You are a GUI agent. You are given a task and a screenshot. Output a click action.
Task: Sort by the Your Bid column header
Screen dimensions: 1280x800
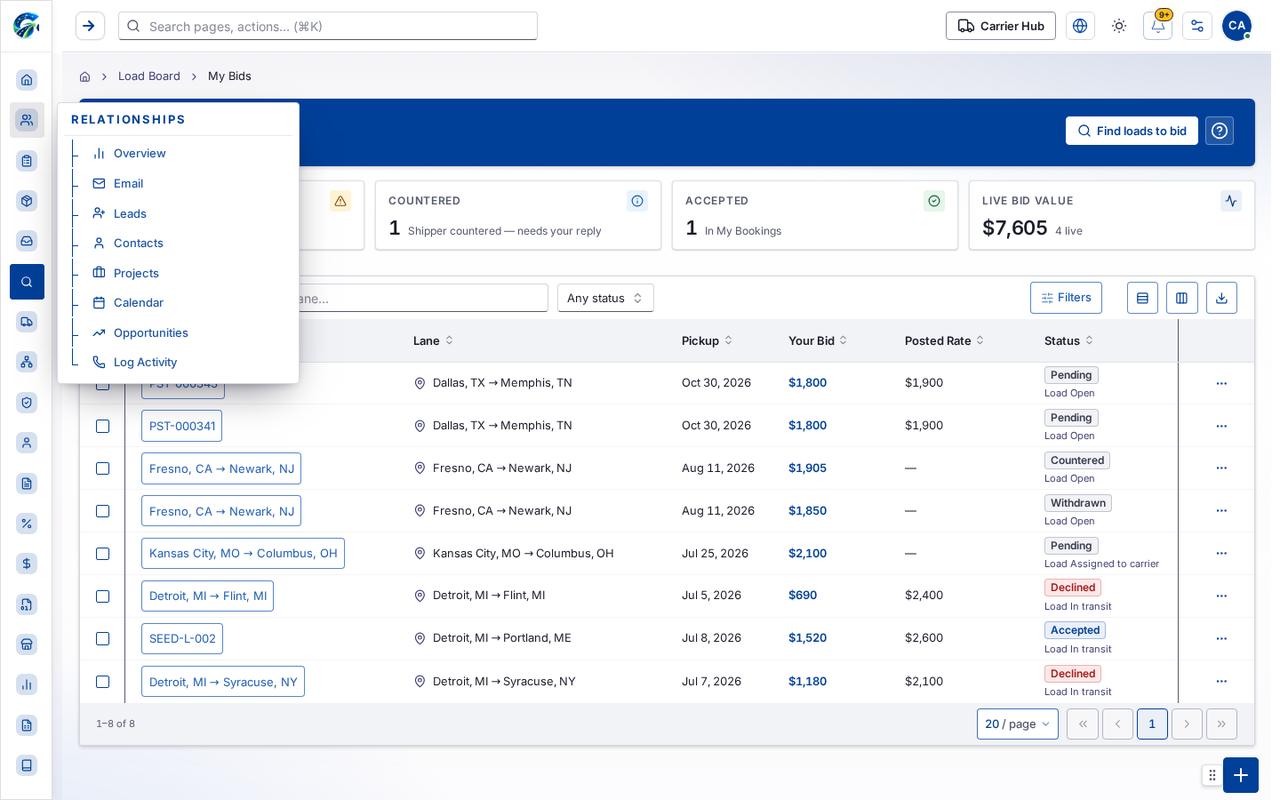817,341
